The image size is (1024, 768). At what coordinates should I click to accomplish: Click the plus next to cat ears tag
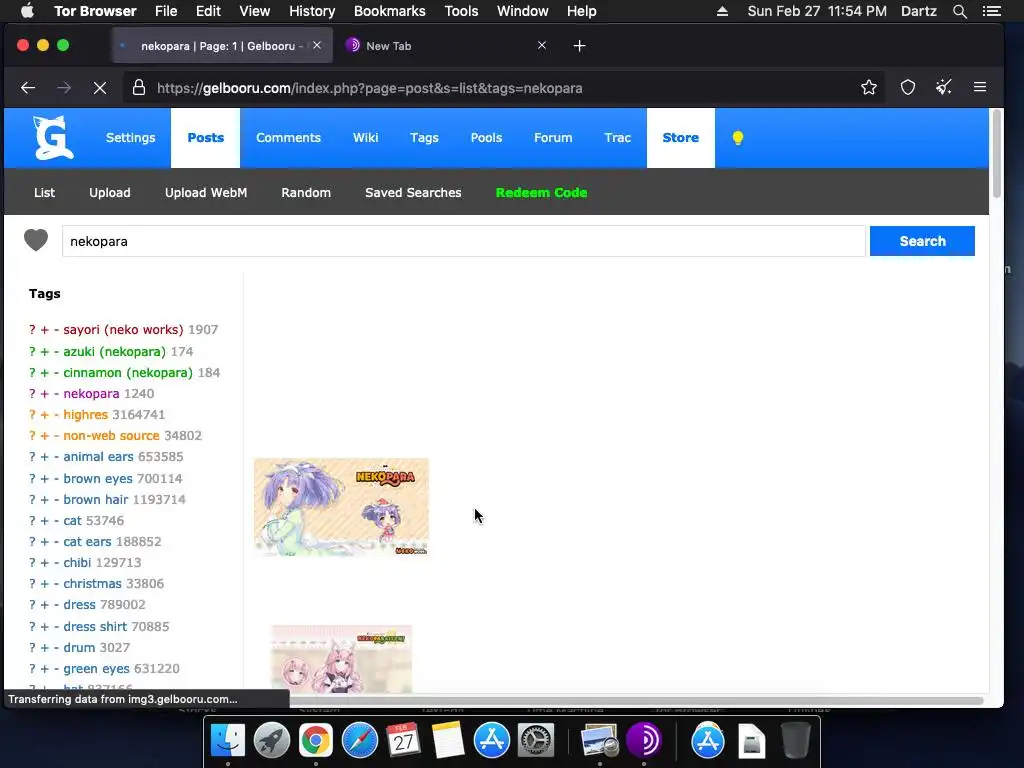coord(44,541)
